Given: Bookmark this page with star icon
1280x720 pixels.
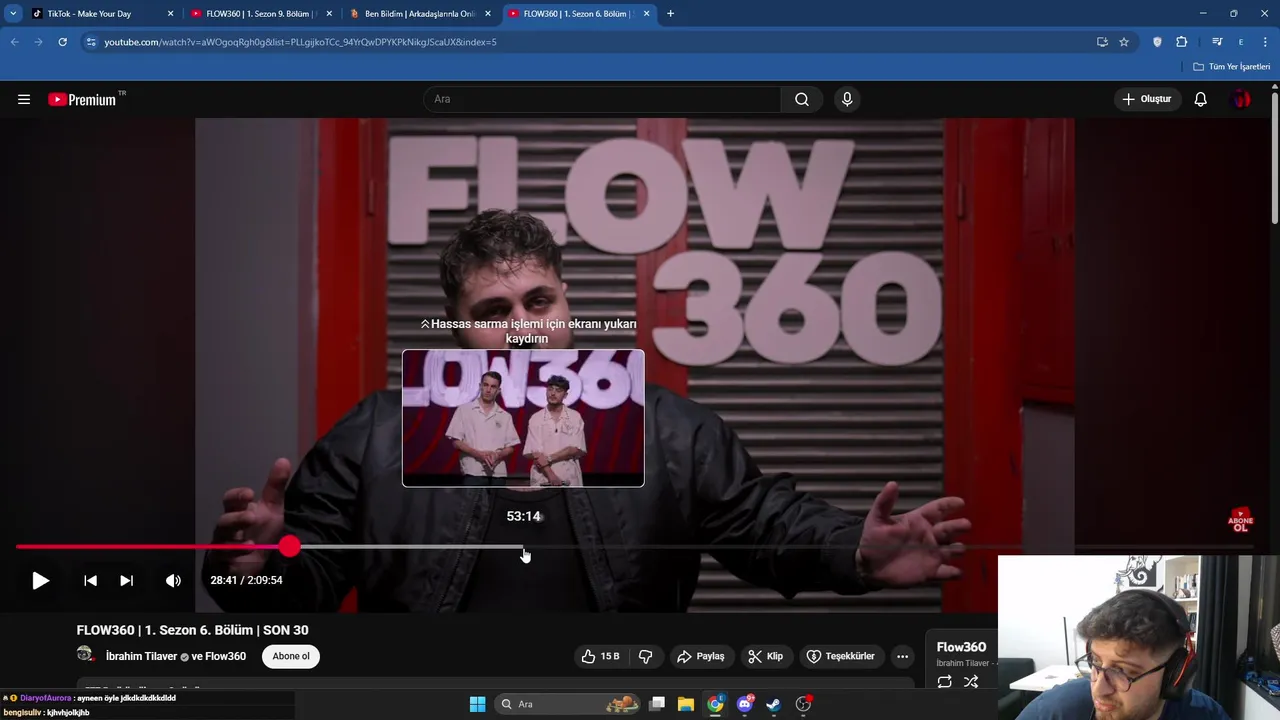Looking at the screenshot, I should (x=1124, y=42).
